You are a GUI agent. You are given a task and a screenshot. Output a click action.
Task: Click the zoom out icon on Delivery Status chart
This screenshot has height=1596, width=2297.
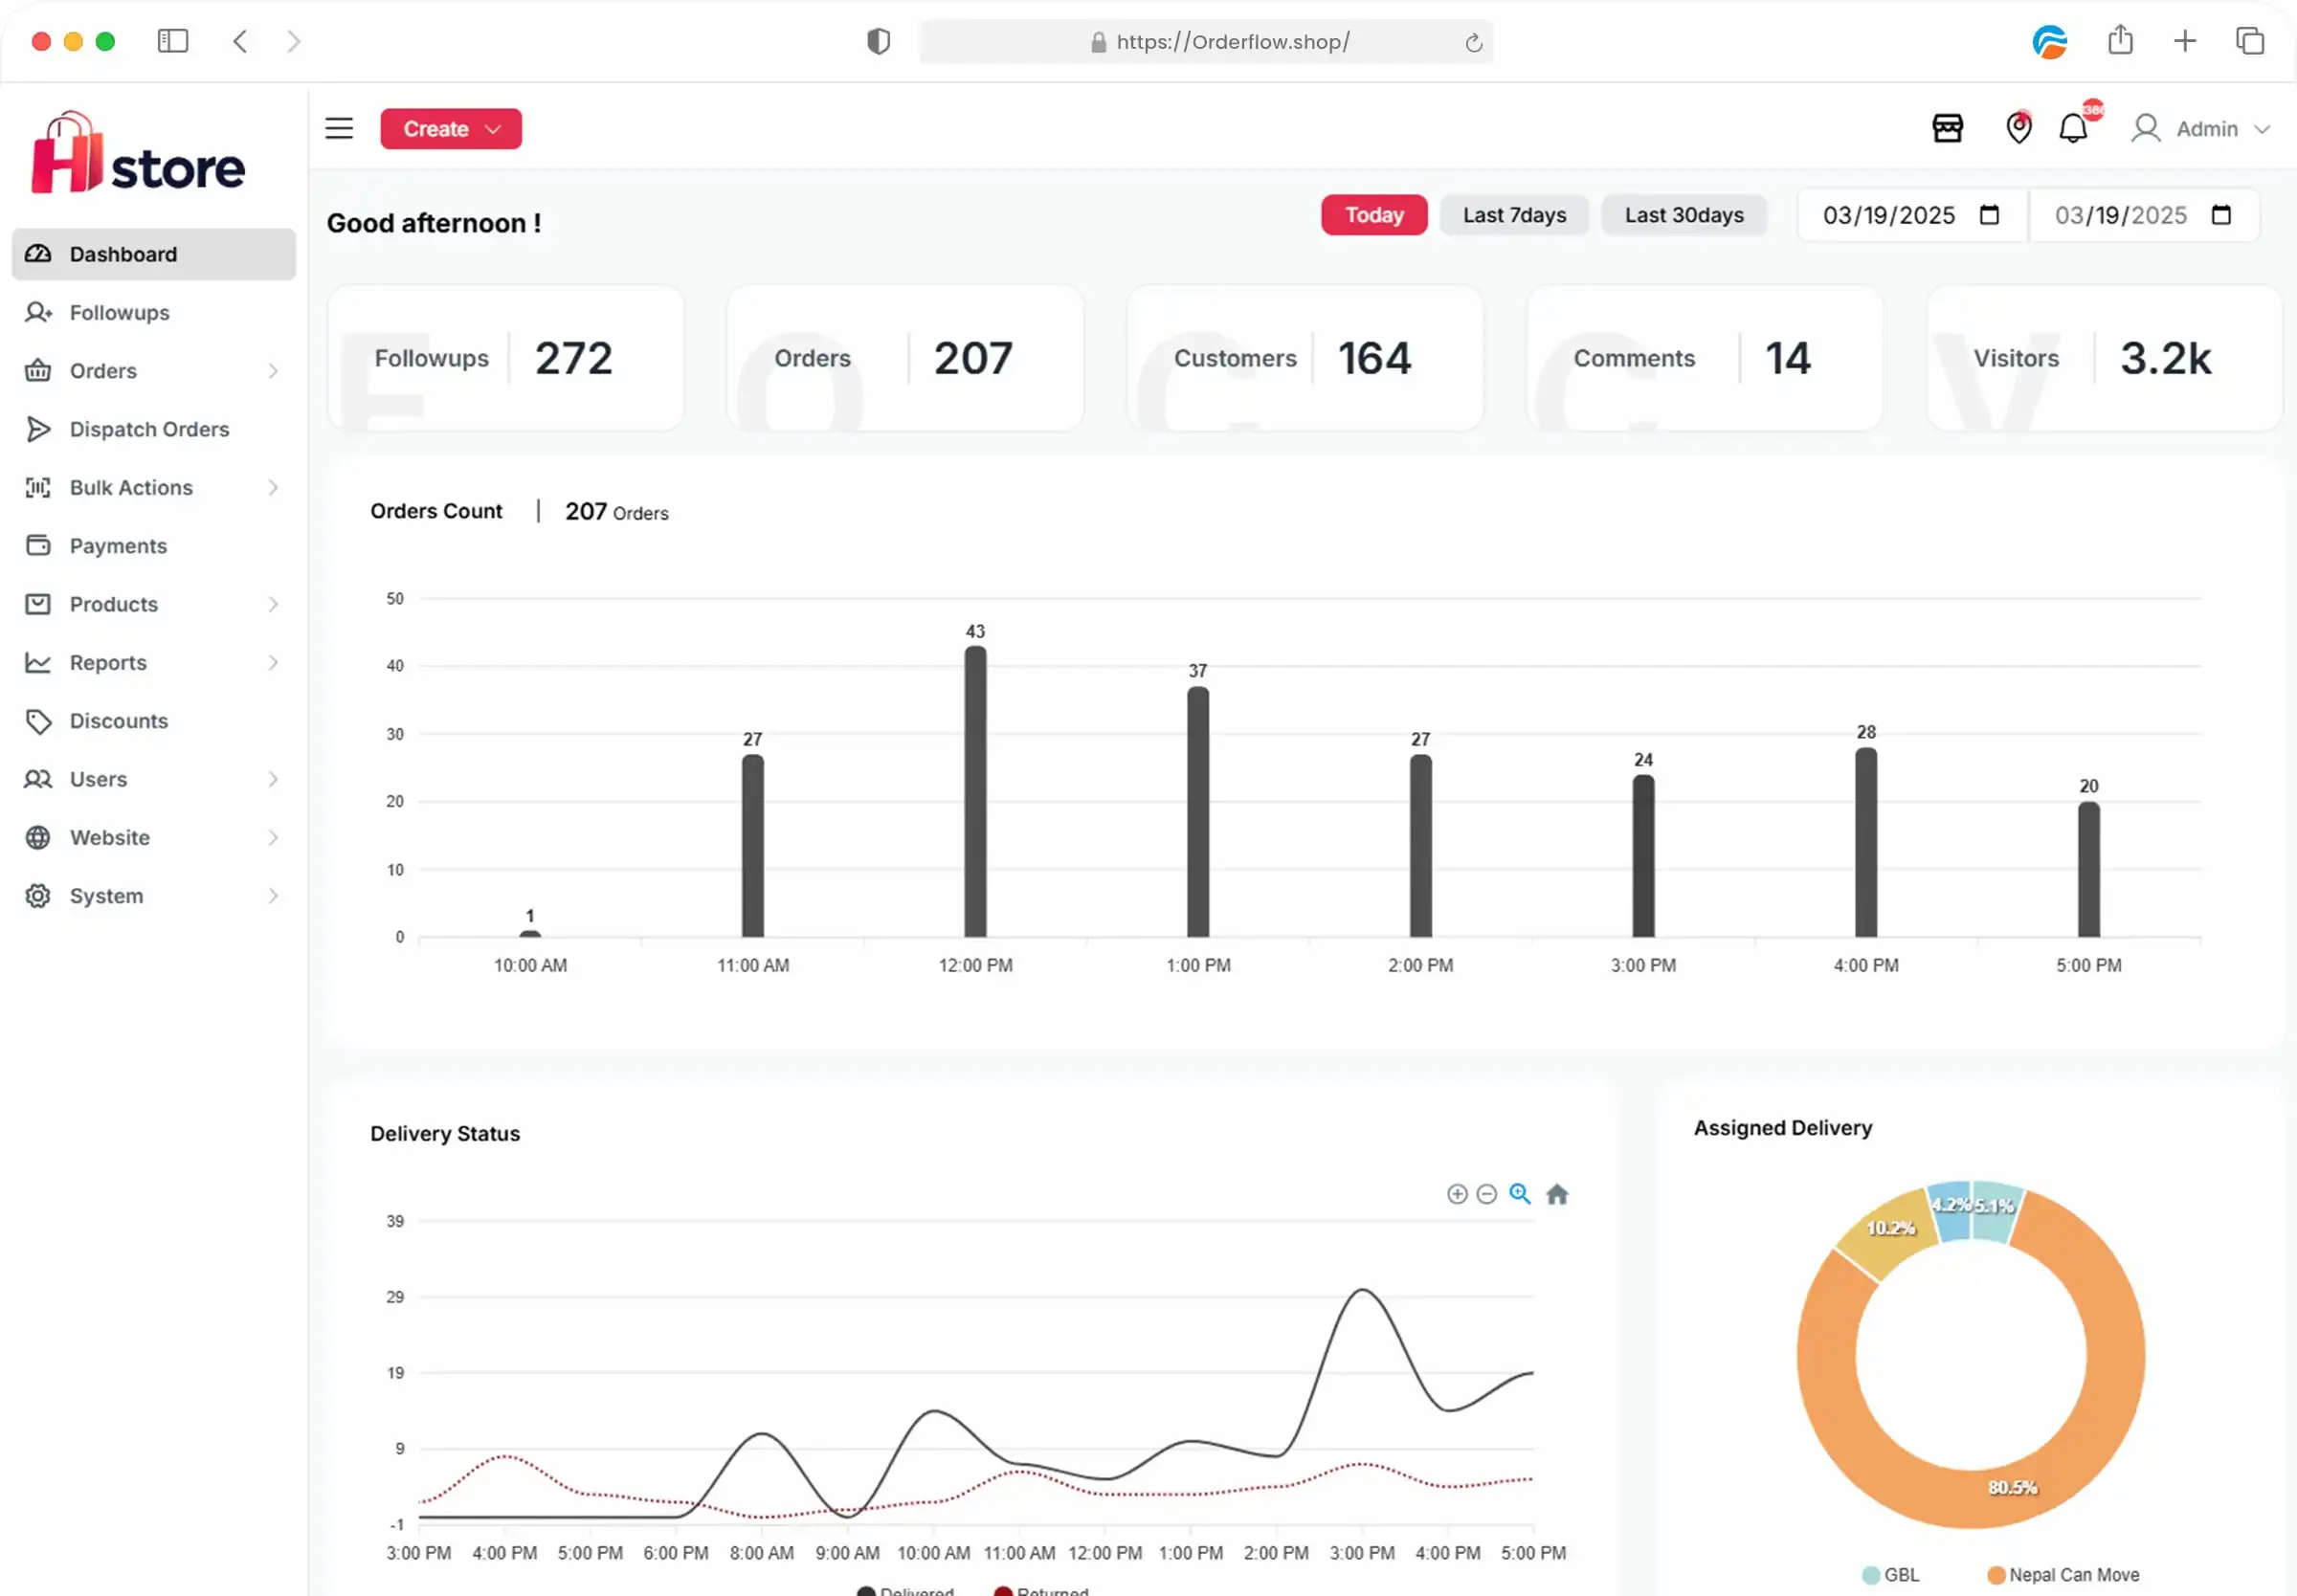1486,1194
